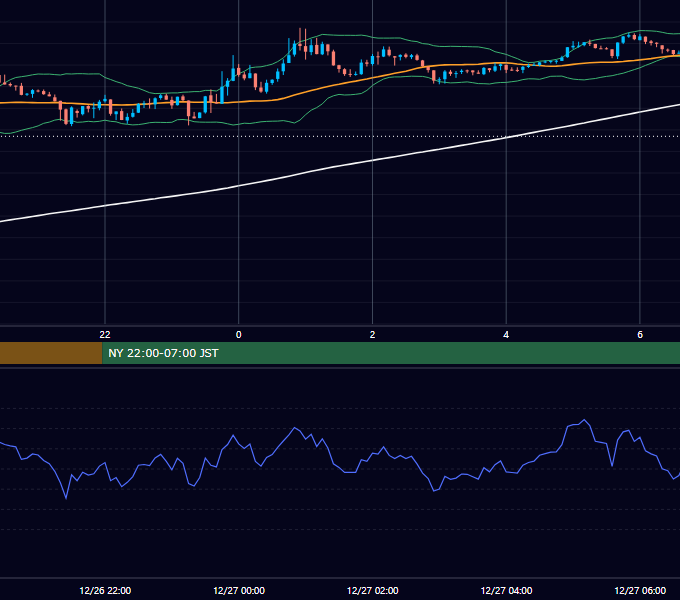Click the 12/27 00:00 date label
The width and height of the screenshot is (680, 600).
[239, 590]
